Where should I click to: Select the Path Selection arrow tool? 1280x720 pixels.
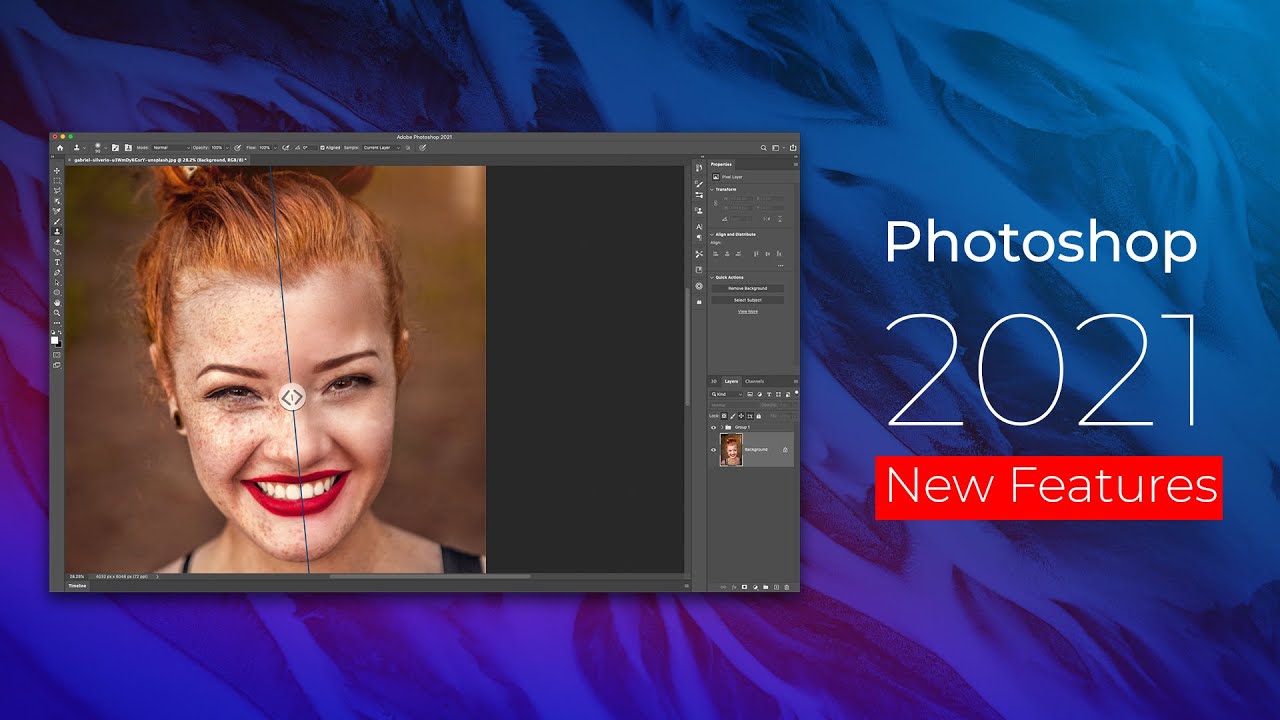[57, 282]
